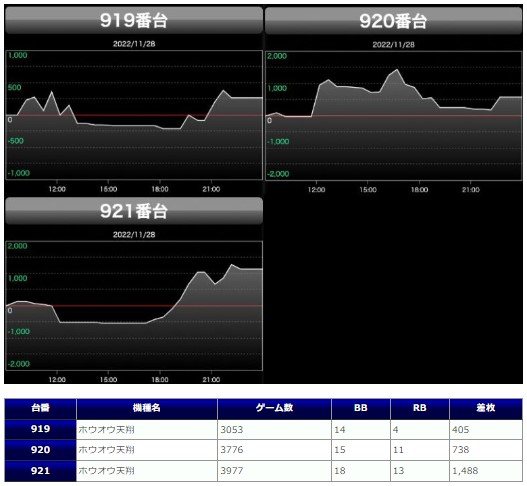
Task: Select machine number 919 row cell
Action: click(40, 429)
